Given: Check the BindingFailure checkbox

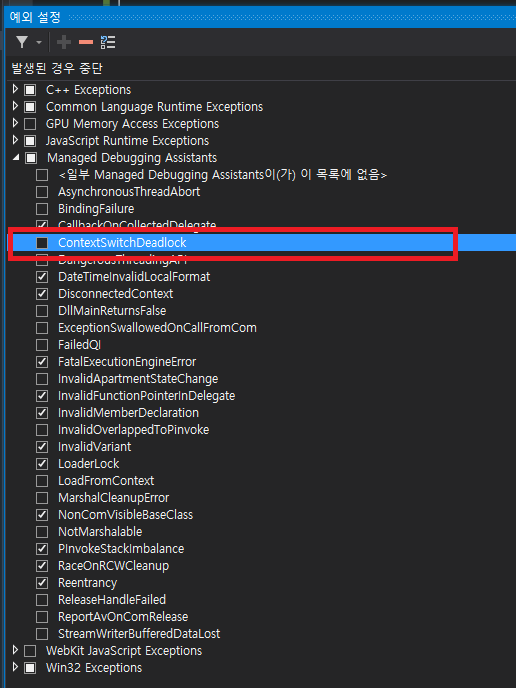Looking at the screenshot, I should (42, 209).
